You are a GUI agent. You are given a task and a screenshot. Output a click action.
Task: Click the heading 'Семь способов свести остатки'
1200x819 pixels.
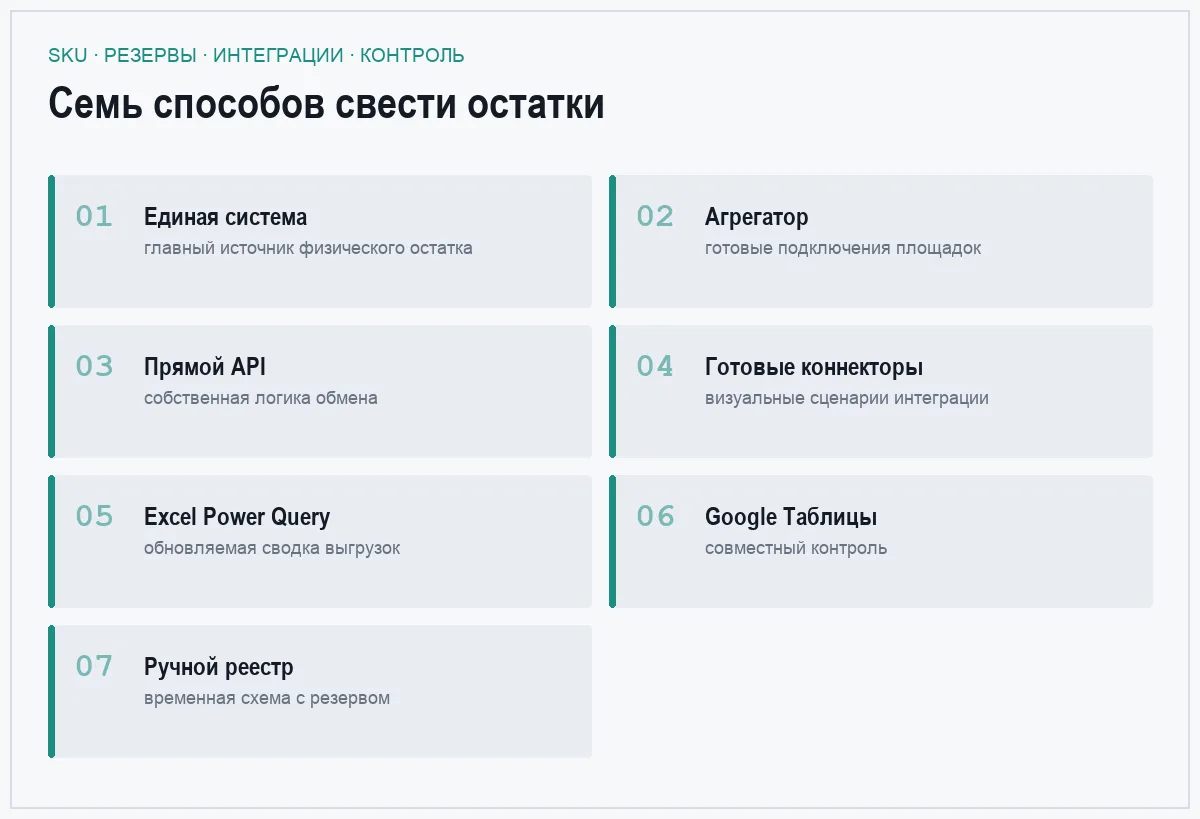point(326,104)
